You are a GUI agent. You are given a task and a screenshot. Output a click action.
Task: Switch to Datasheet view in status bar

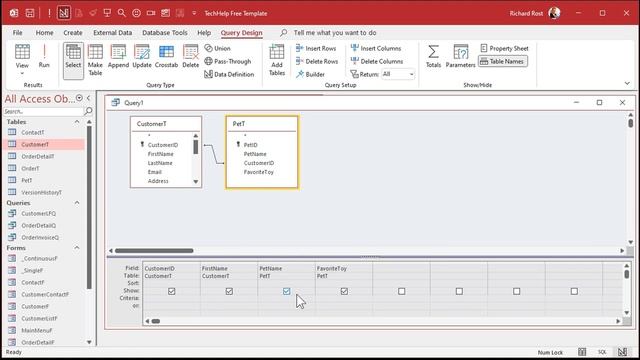[582, 352]
